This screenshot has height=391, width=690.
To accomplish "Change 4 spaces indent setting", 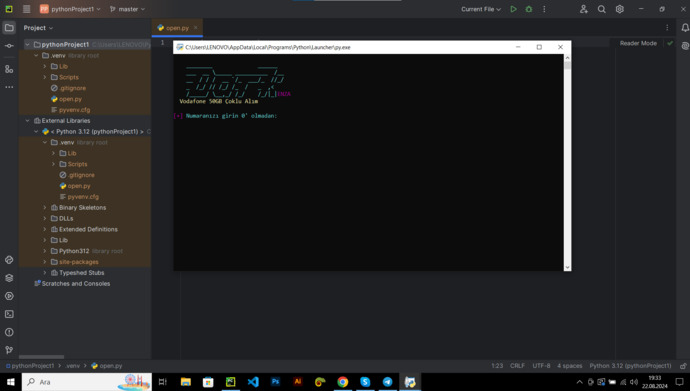I will (569, 366).
